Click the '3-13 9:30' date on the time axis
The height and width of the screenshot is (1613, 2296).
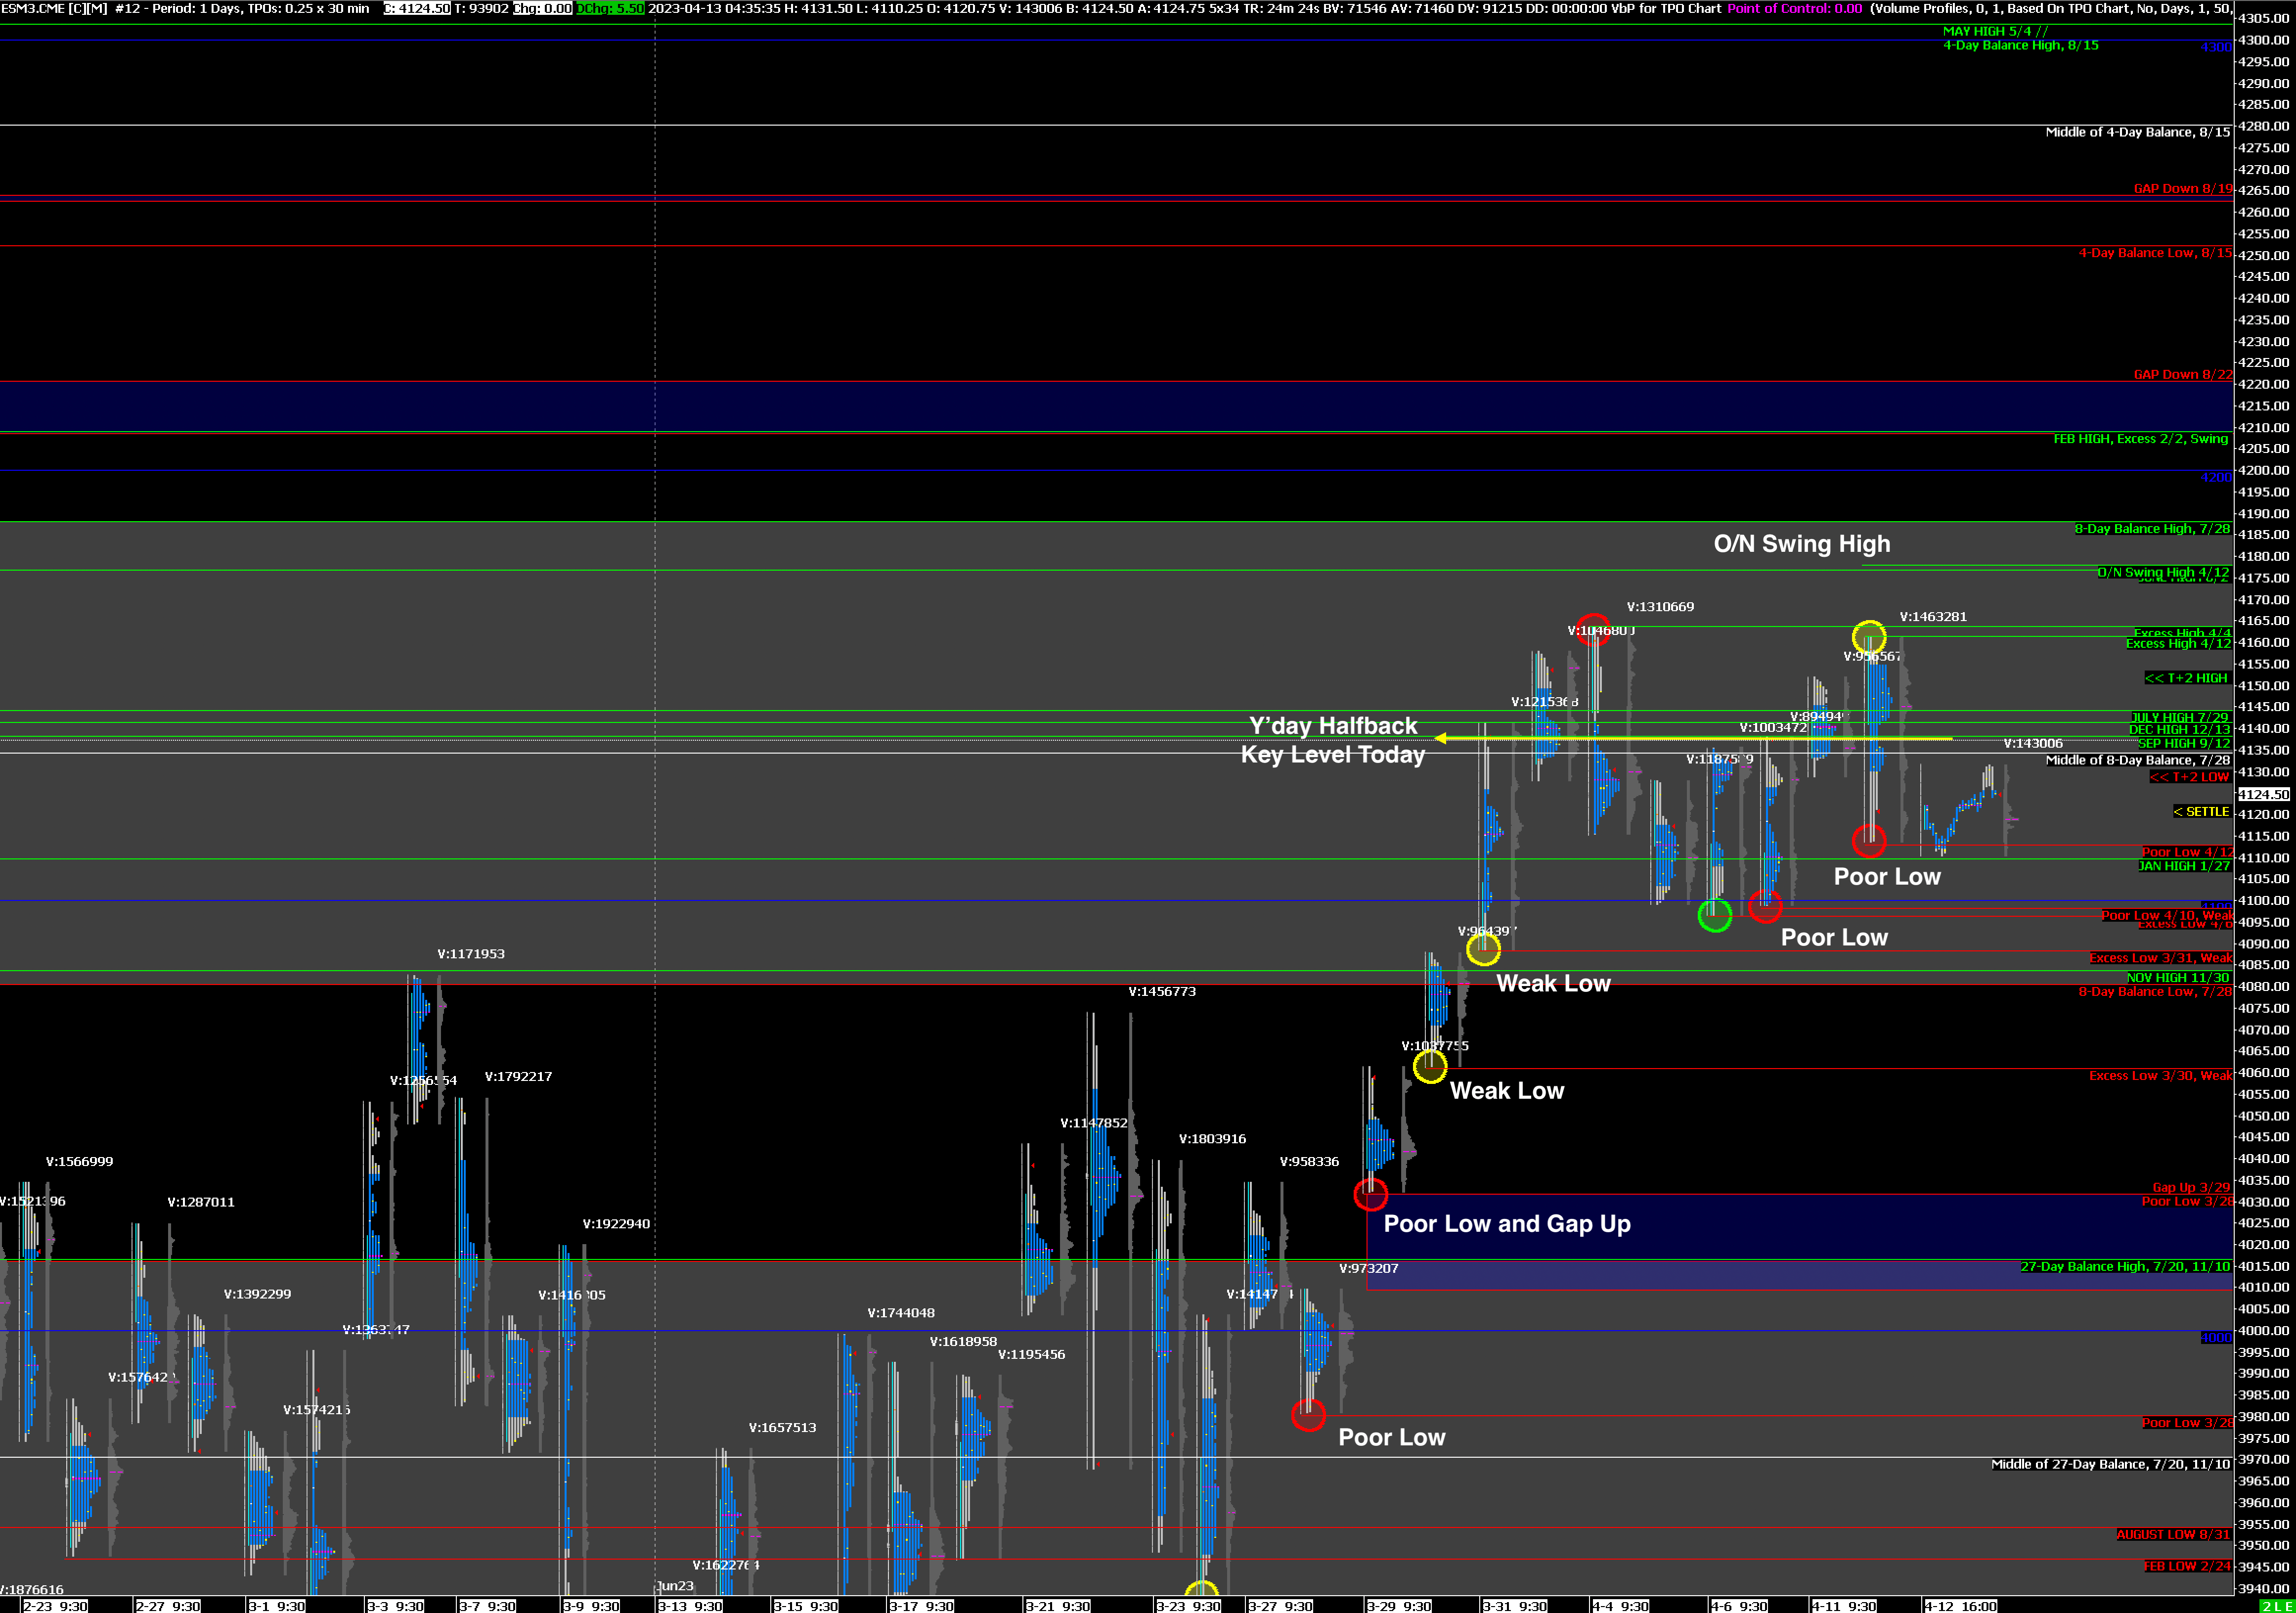[690, 1606]
